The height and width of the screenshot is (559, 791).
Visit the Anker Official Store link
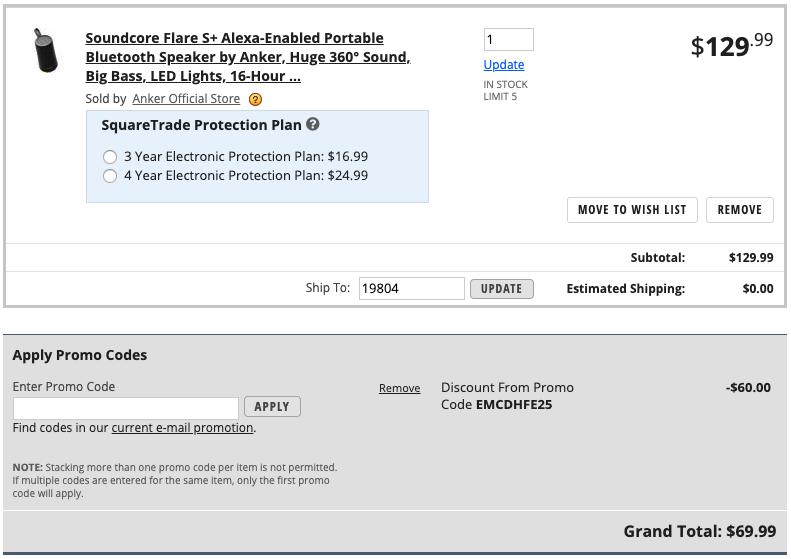186,99
